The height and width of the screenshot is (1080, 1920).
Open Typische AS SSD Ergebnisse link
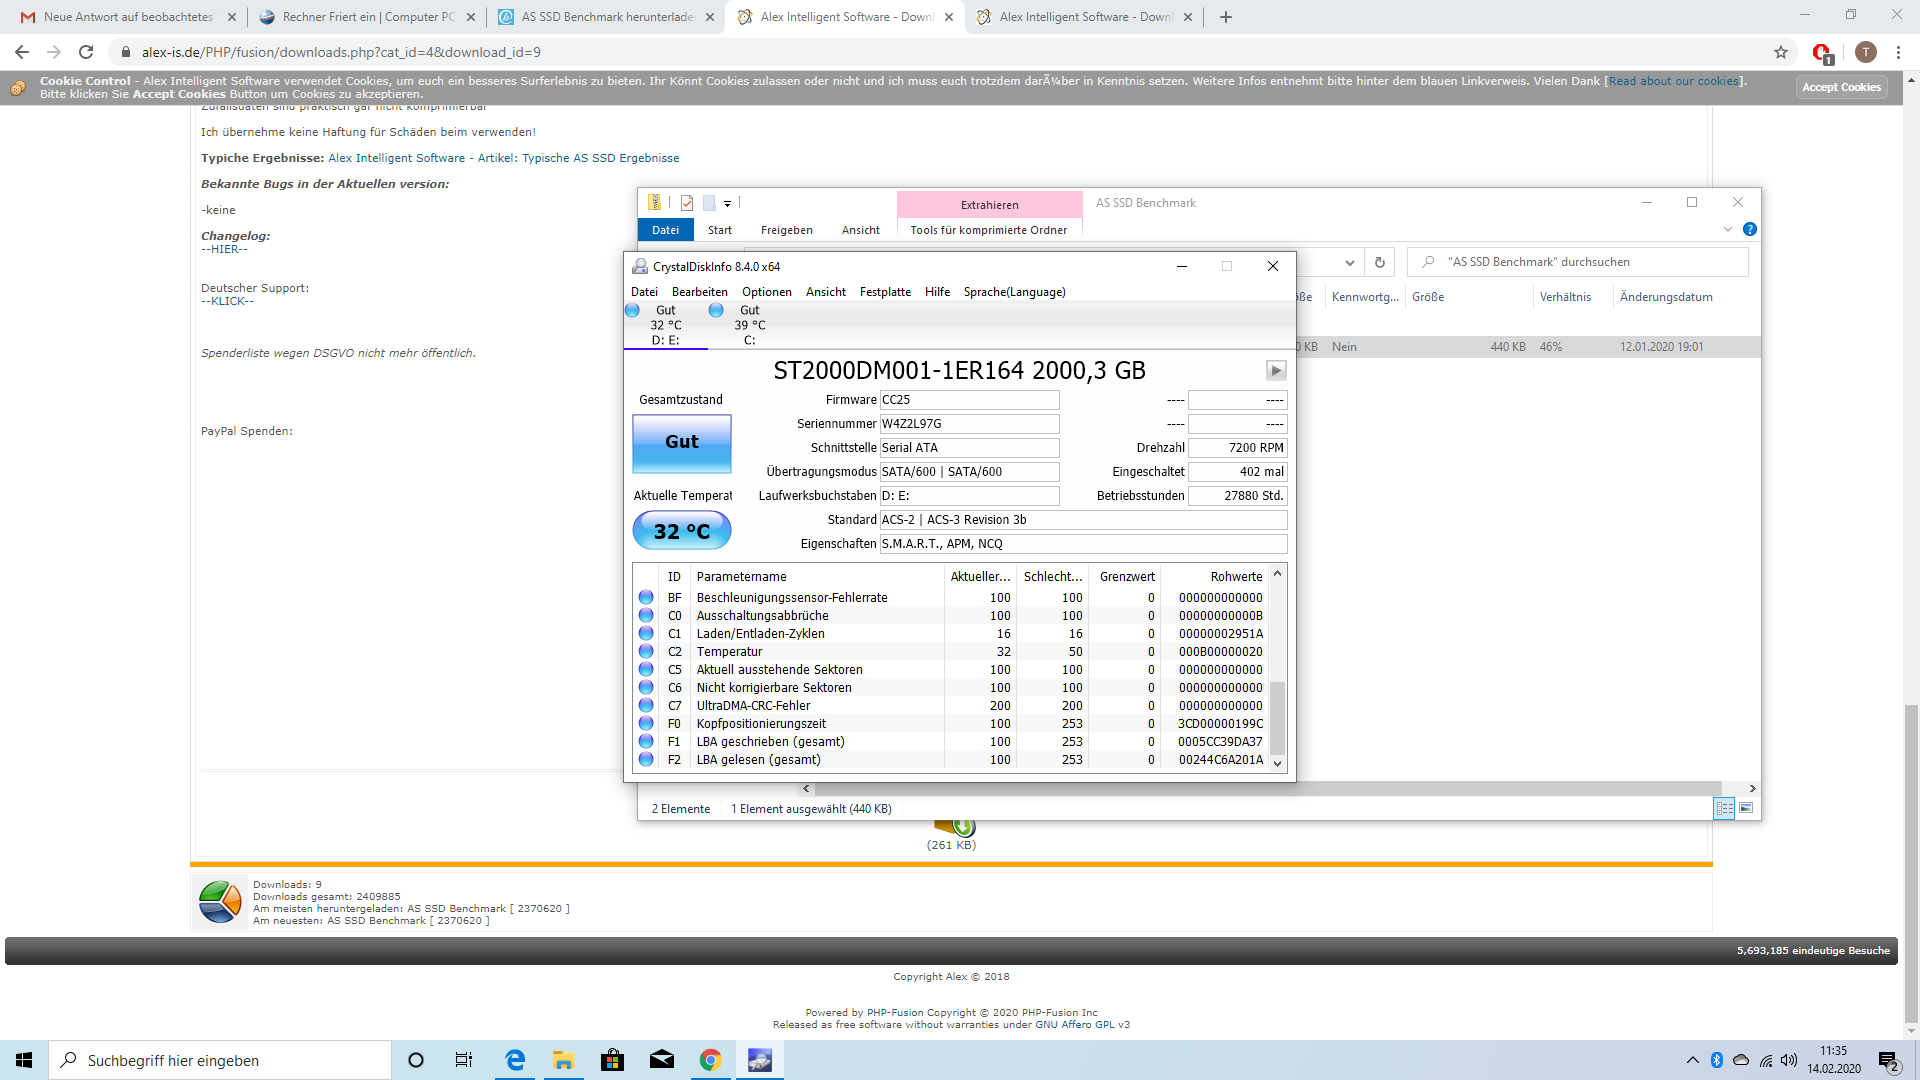[504, 158]
